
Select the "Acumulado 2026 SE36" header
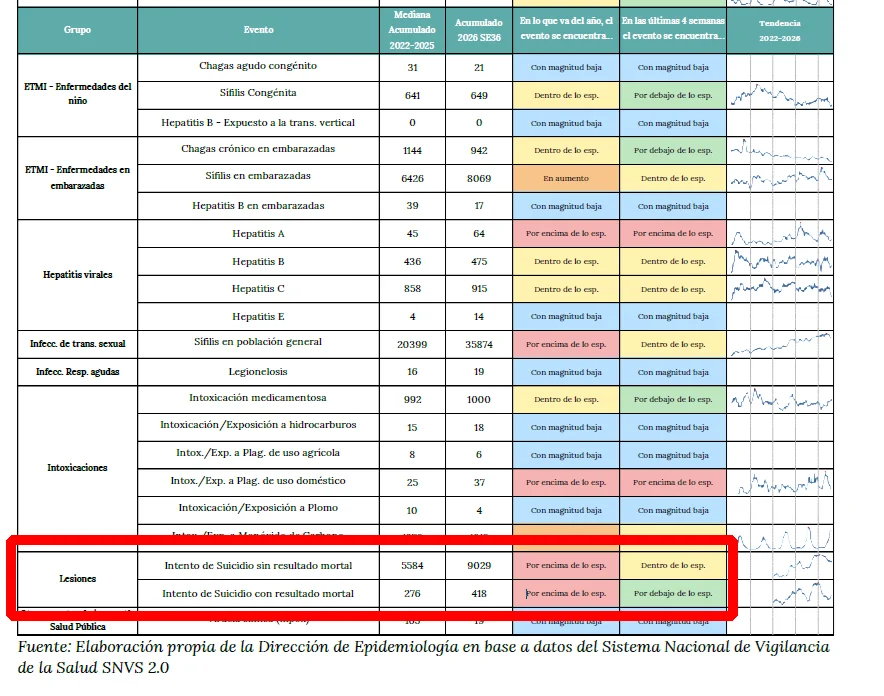[479, 30]
